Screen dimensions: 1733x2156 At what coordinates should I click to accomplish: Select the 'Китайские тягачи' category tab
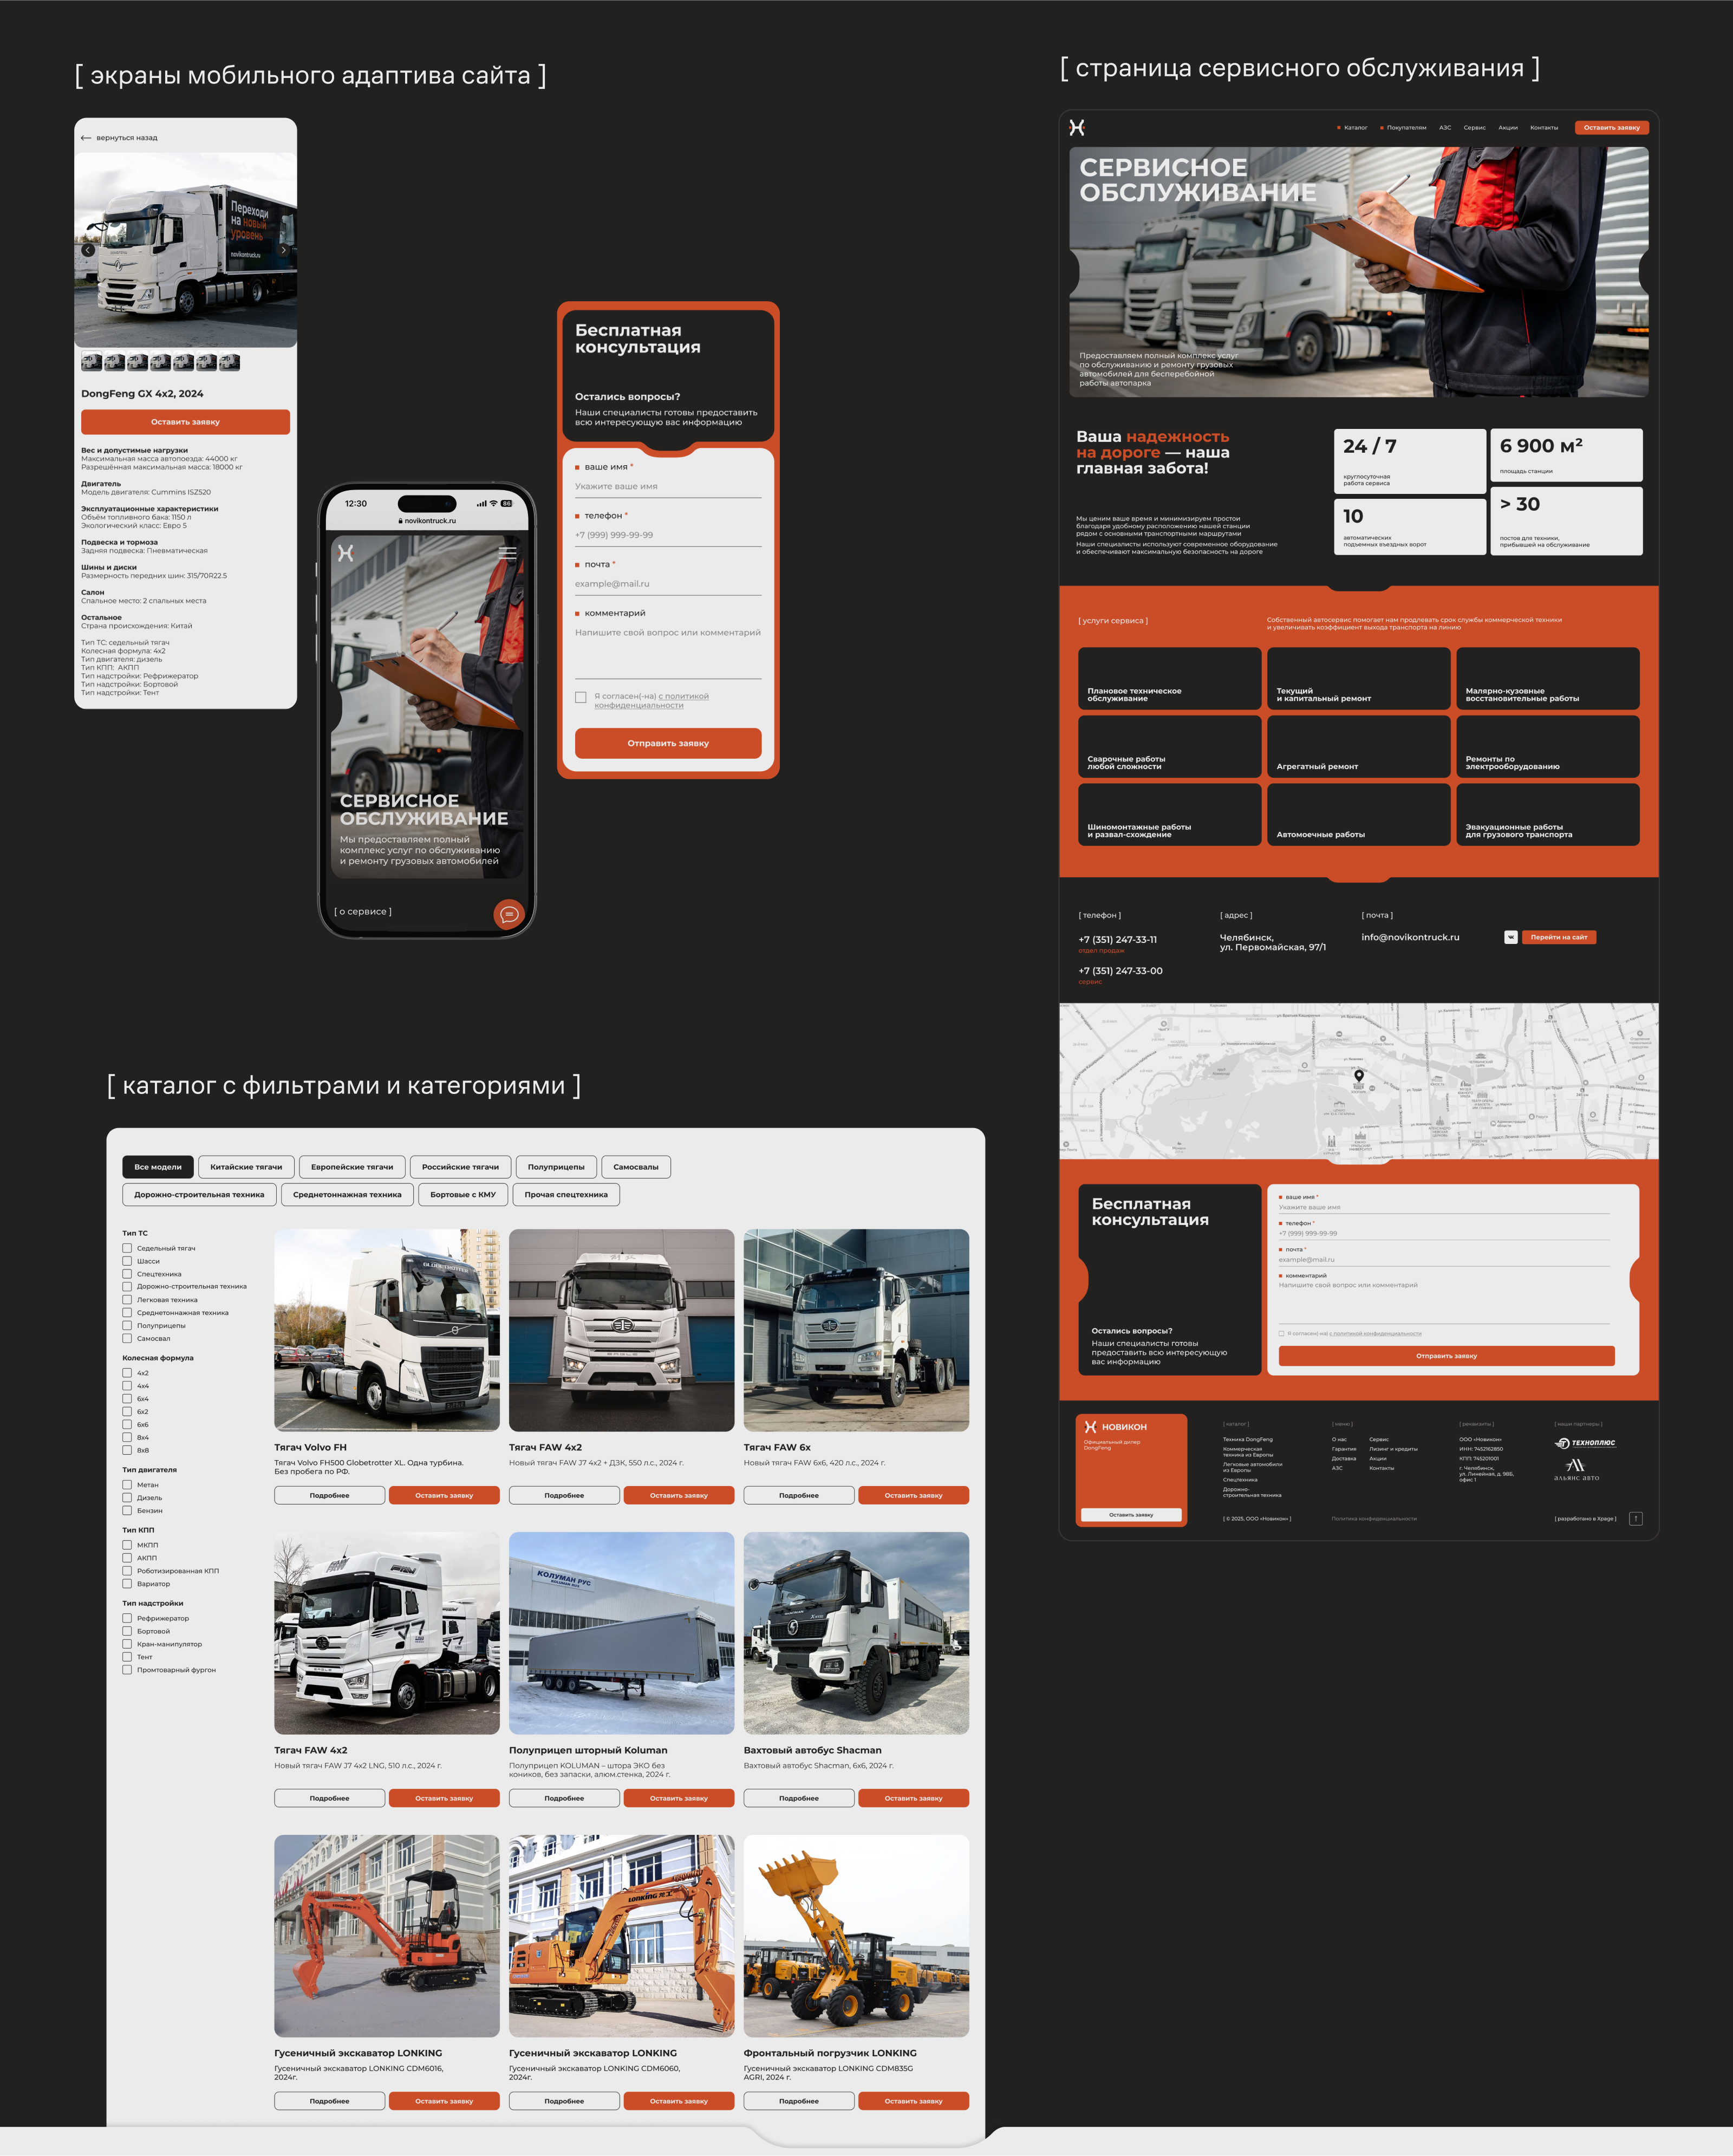pyautogui.click(x=246, y=1166)
